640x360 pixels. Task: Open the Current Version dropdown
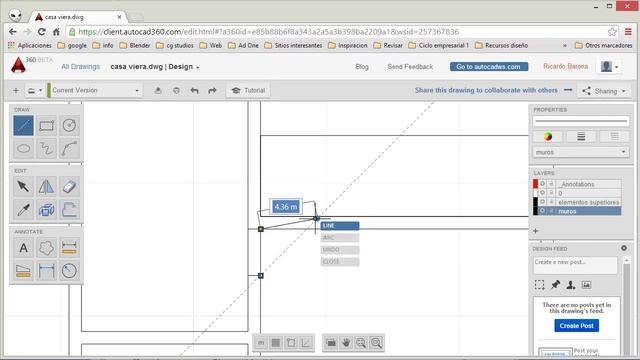(x=95, y=90)
